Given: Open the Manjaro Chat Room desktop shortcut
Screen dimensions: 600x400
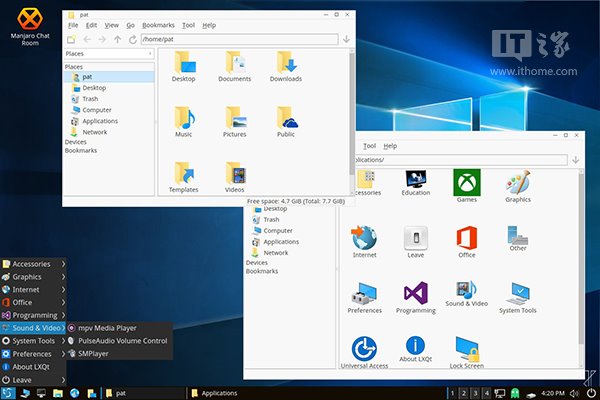Looking at the screenshot, I should [x=30, y=27].
